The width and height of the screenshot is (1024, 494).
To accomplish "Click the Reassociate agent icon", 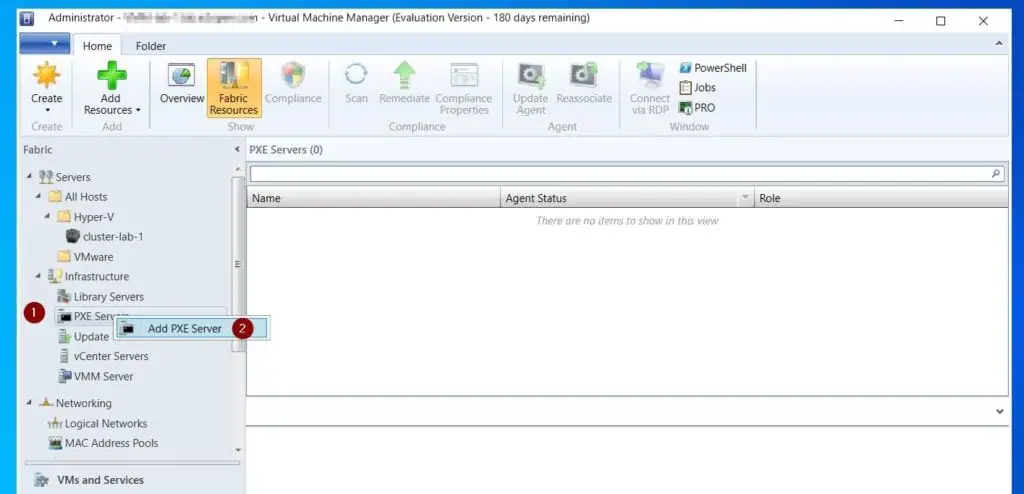I will [583, 75].
